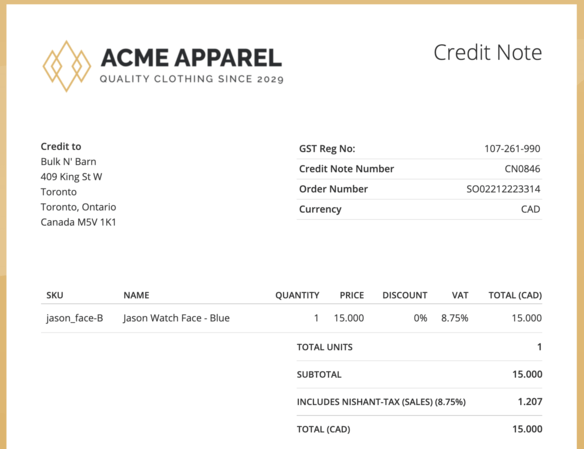Click the 'Quality Clothing Since 2029' tagline
The height and width of the screenshot is (449, 584).
pyautogui.click(x=192, y=79)
